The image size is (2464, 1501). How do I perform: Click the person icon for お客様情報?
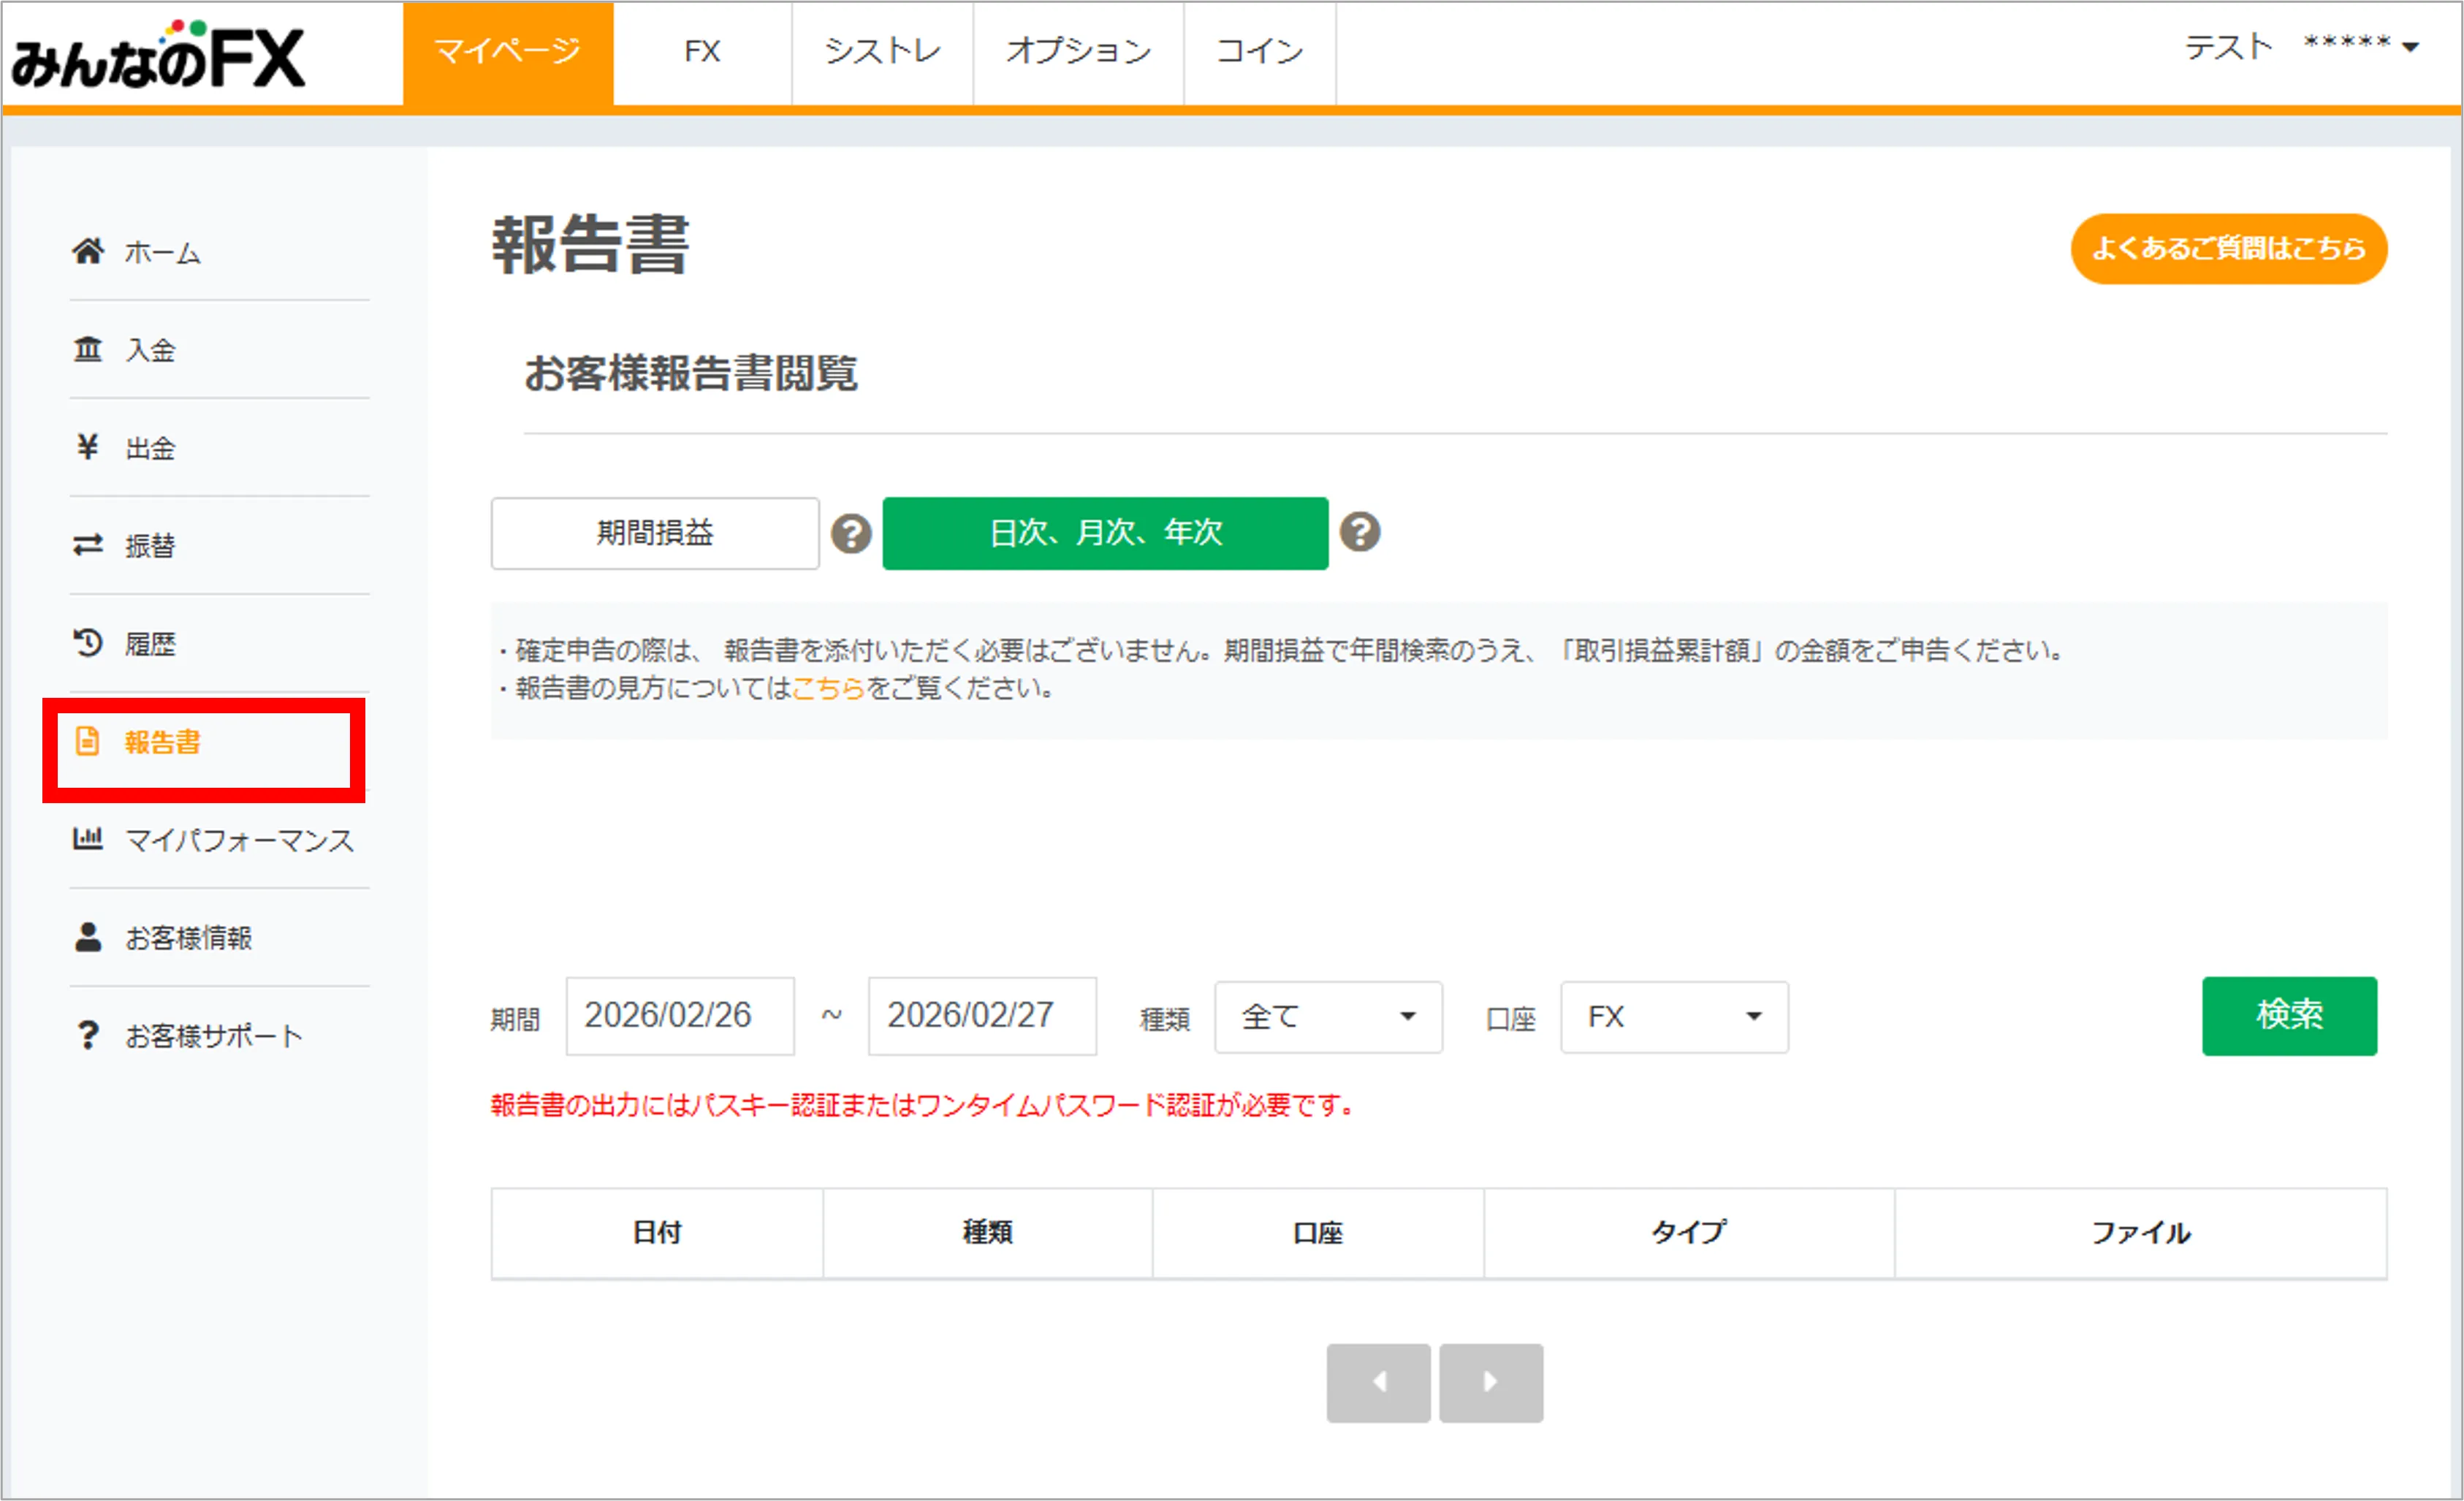pyautogui.click(x=88, y=937)
